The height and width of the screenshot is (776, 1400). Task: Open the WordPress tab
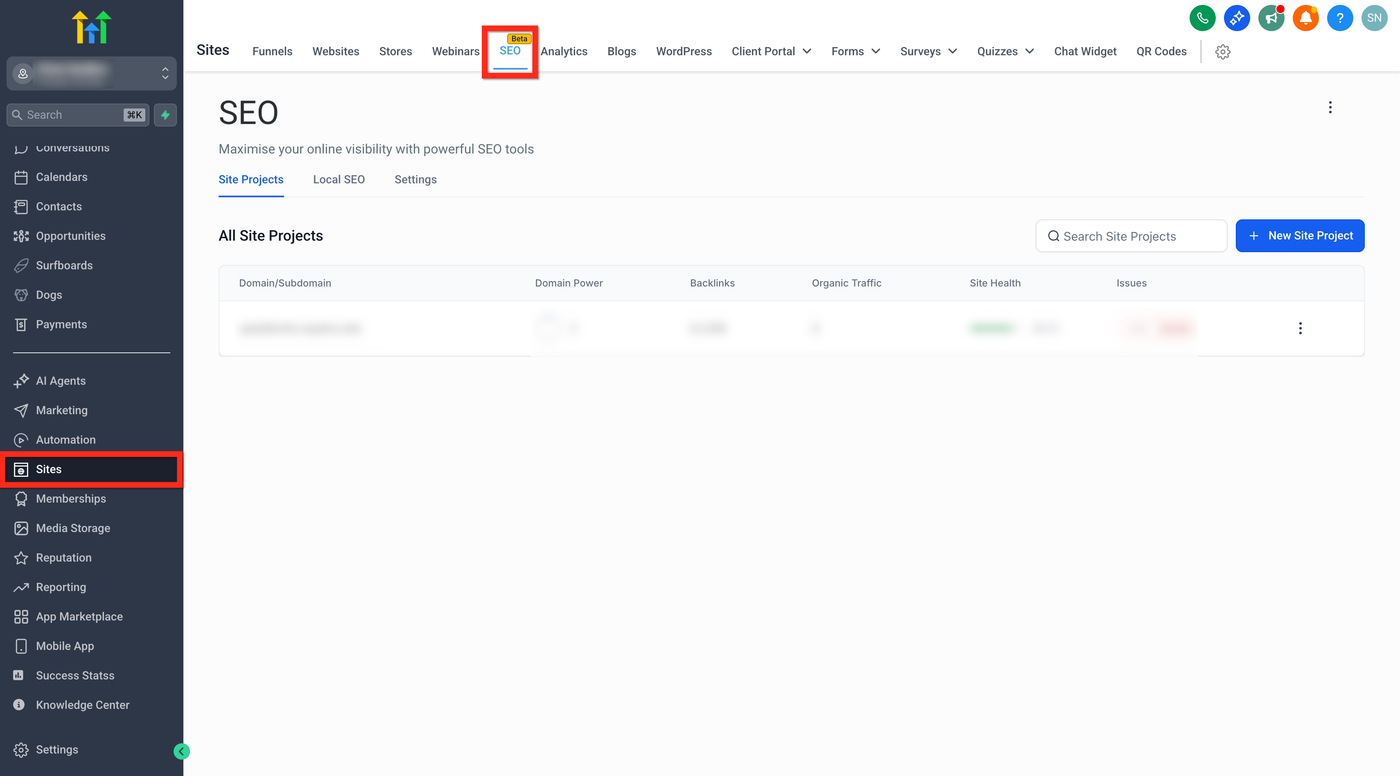point(684,51)
